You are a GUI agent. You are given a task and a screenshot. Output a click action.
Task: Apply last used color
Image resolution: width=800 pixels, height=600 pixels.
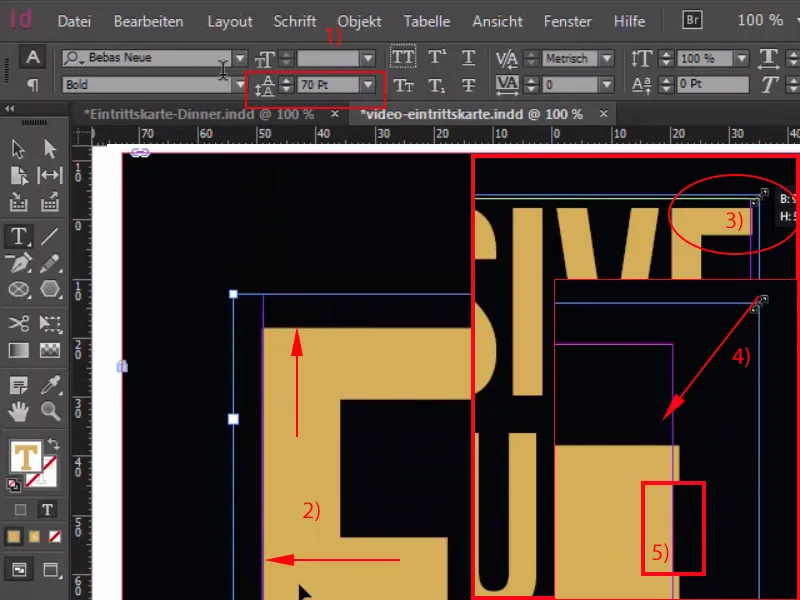pyautogui.click(x=14, y=537)
